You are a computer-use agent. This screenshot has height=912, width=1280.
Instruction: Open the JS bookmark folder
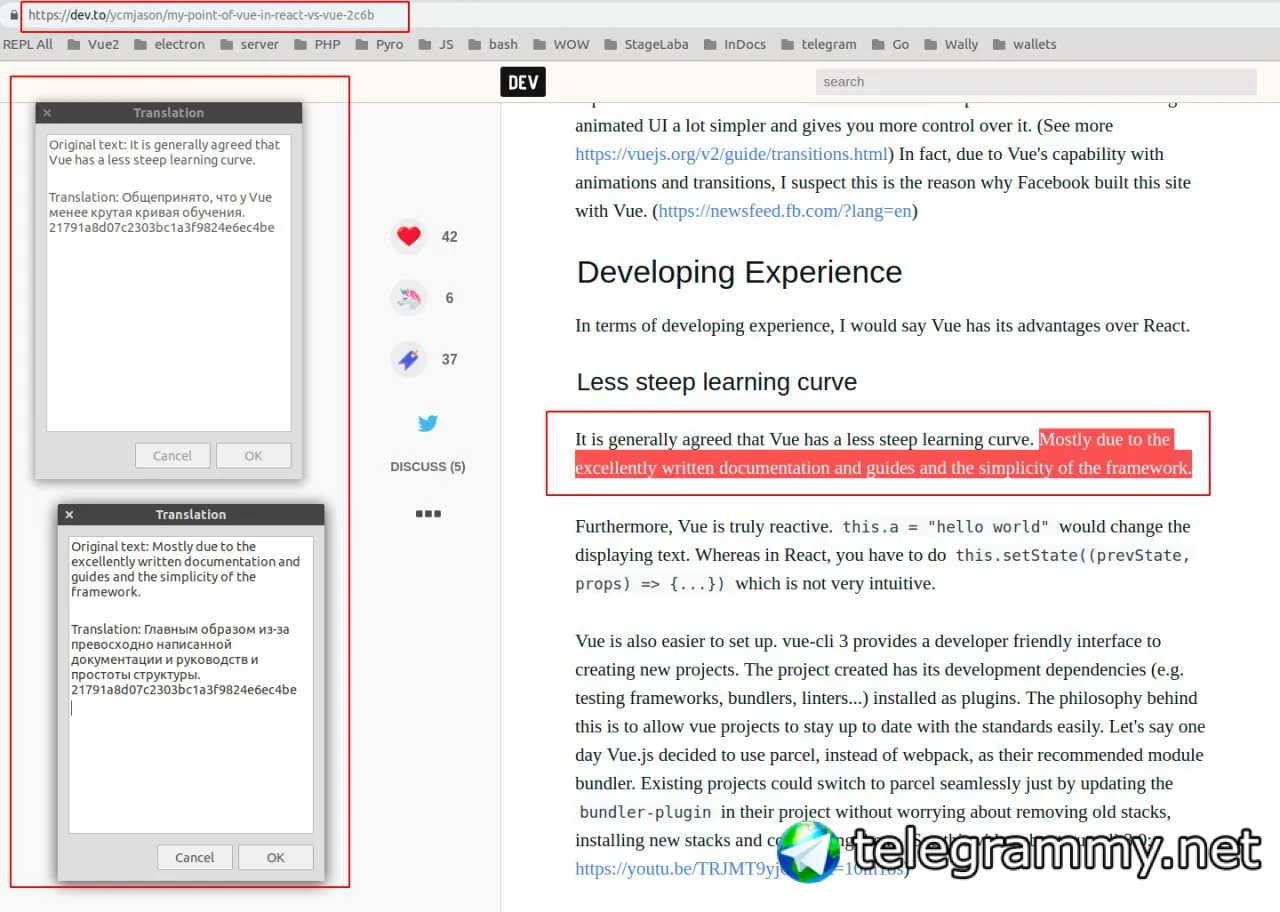click(436, 44)
